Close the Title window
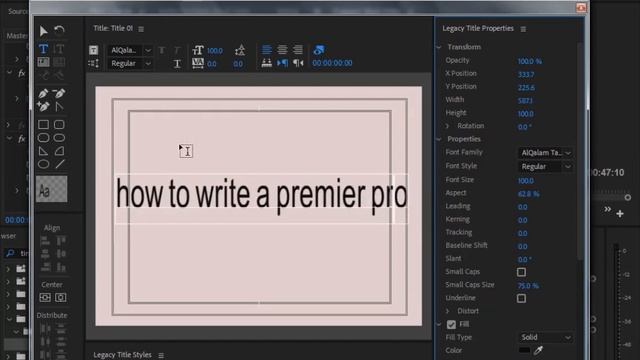Image resolution: width=640 pixels, height=360 pixels. click(581, 7)
